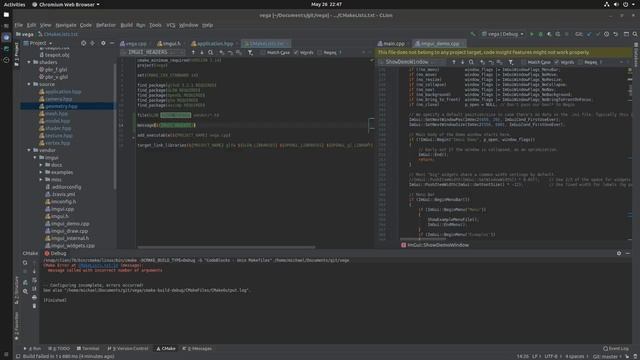Print CMake output with printer icon
The height and width of the screenshot is (360, 640).
(34, 297)
